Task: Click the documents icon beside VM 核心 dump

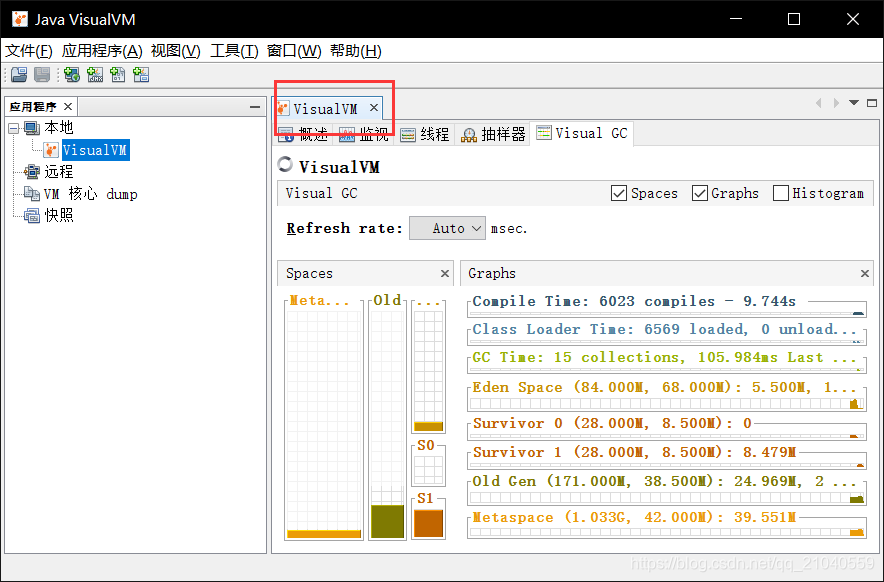Action: [32, 193]
